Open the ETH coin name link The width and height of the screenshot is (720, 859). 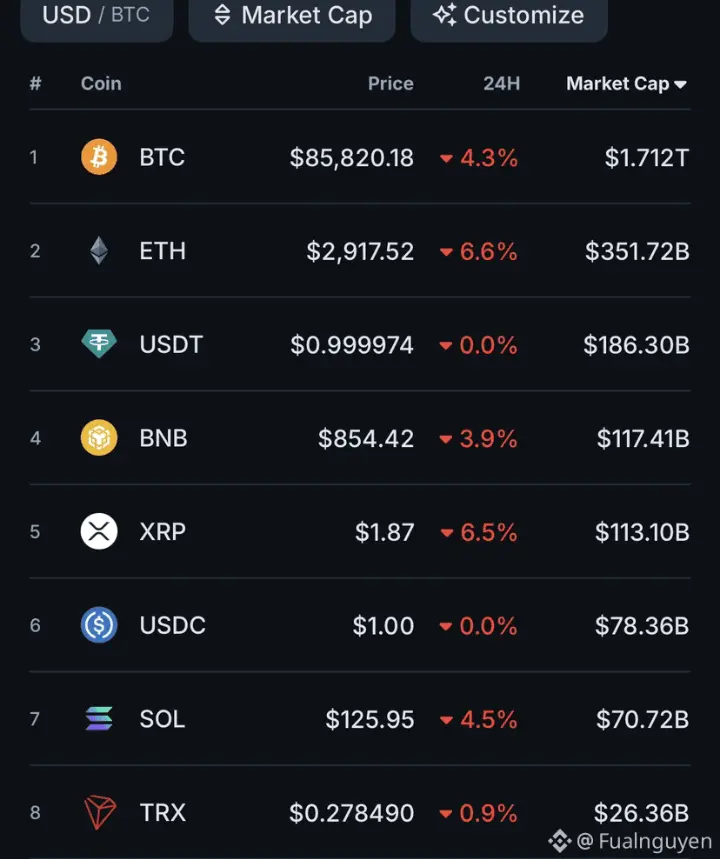point(163,251)
